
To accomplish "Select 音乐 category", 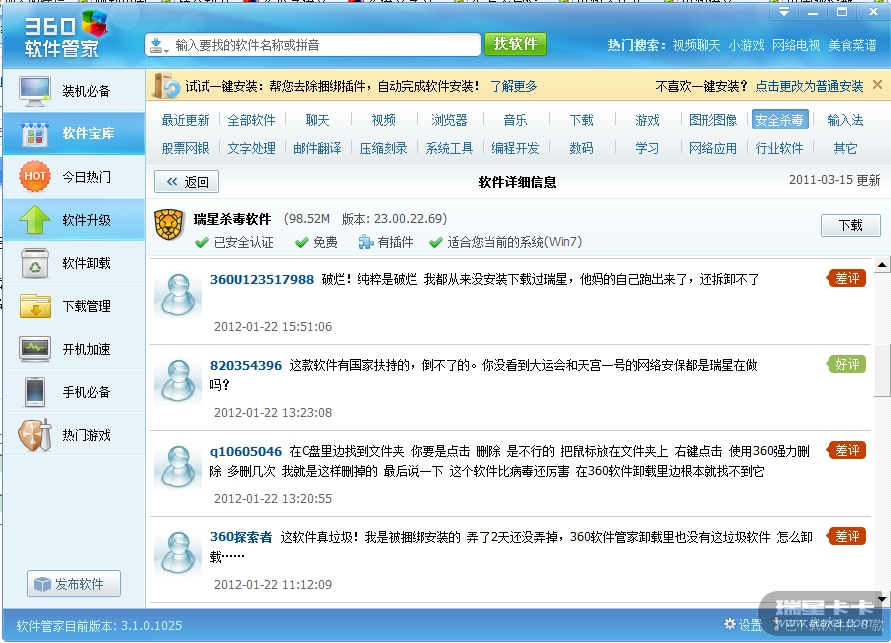I will tap(515, 120).
